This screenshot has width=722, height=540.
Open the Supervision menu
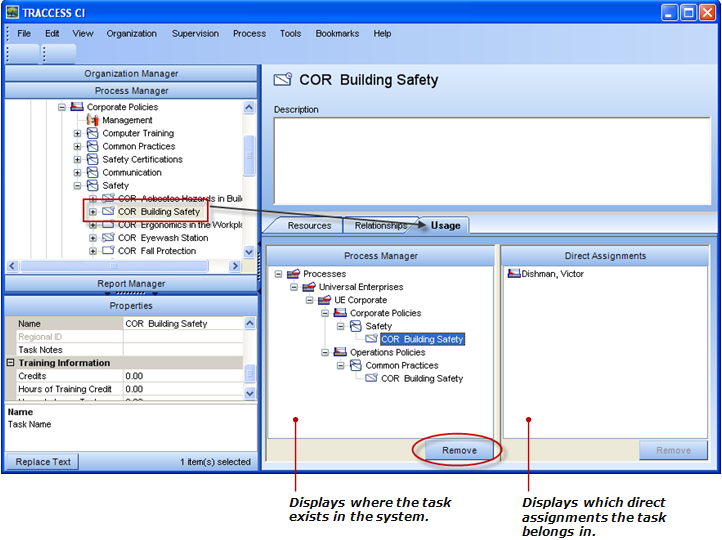(x=195, y=33)
